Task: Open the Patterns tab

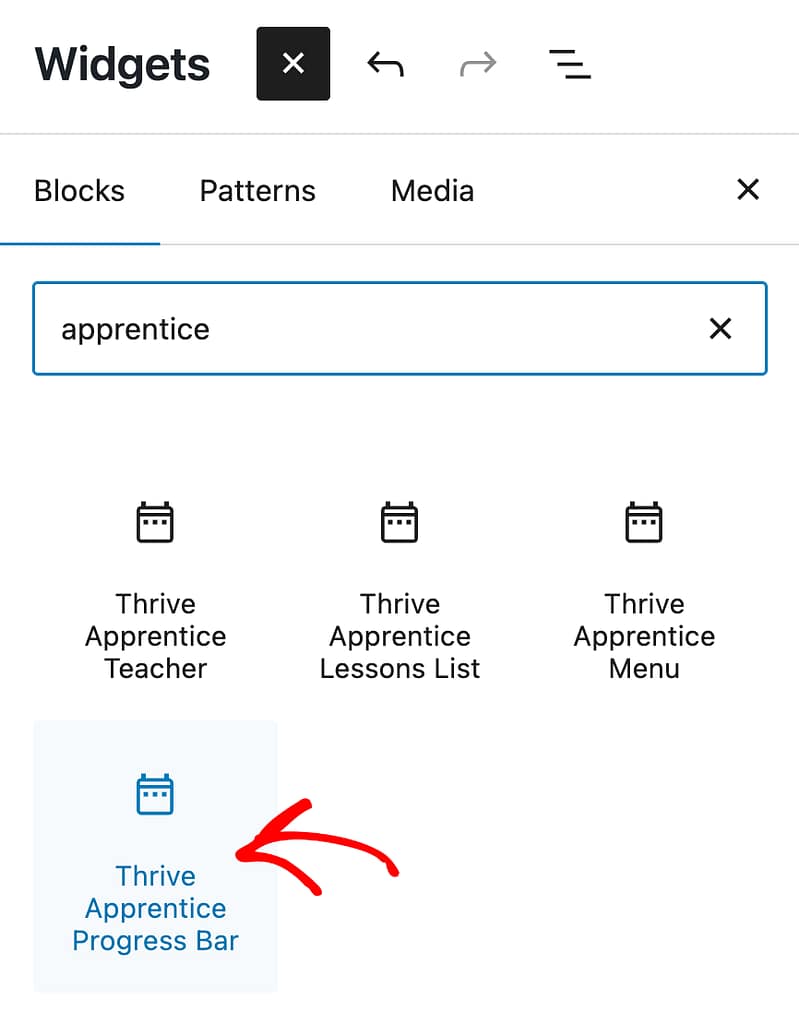Action: pyautogui.click(x=257, y=191)
